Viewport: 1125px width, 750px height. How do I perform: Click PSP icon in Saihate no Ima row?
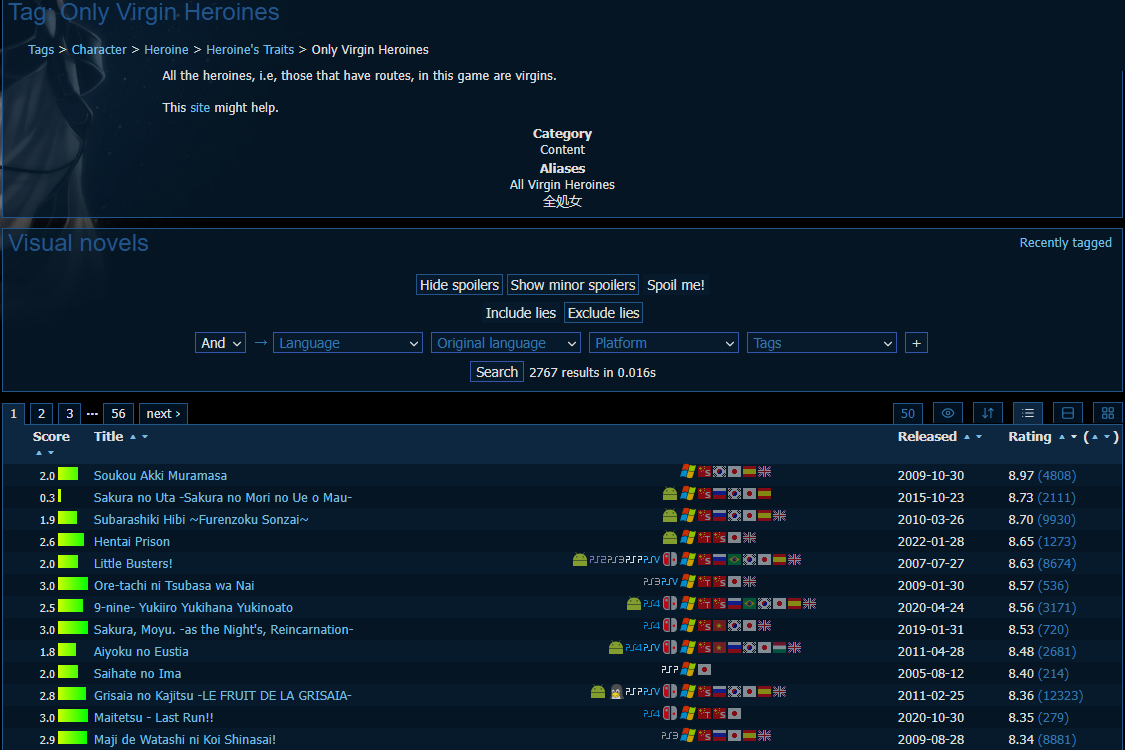(x=669, y=670)
